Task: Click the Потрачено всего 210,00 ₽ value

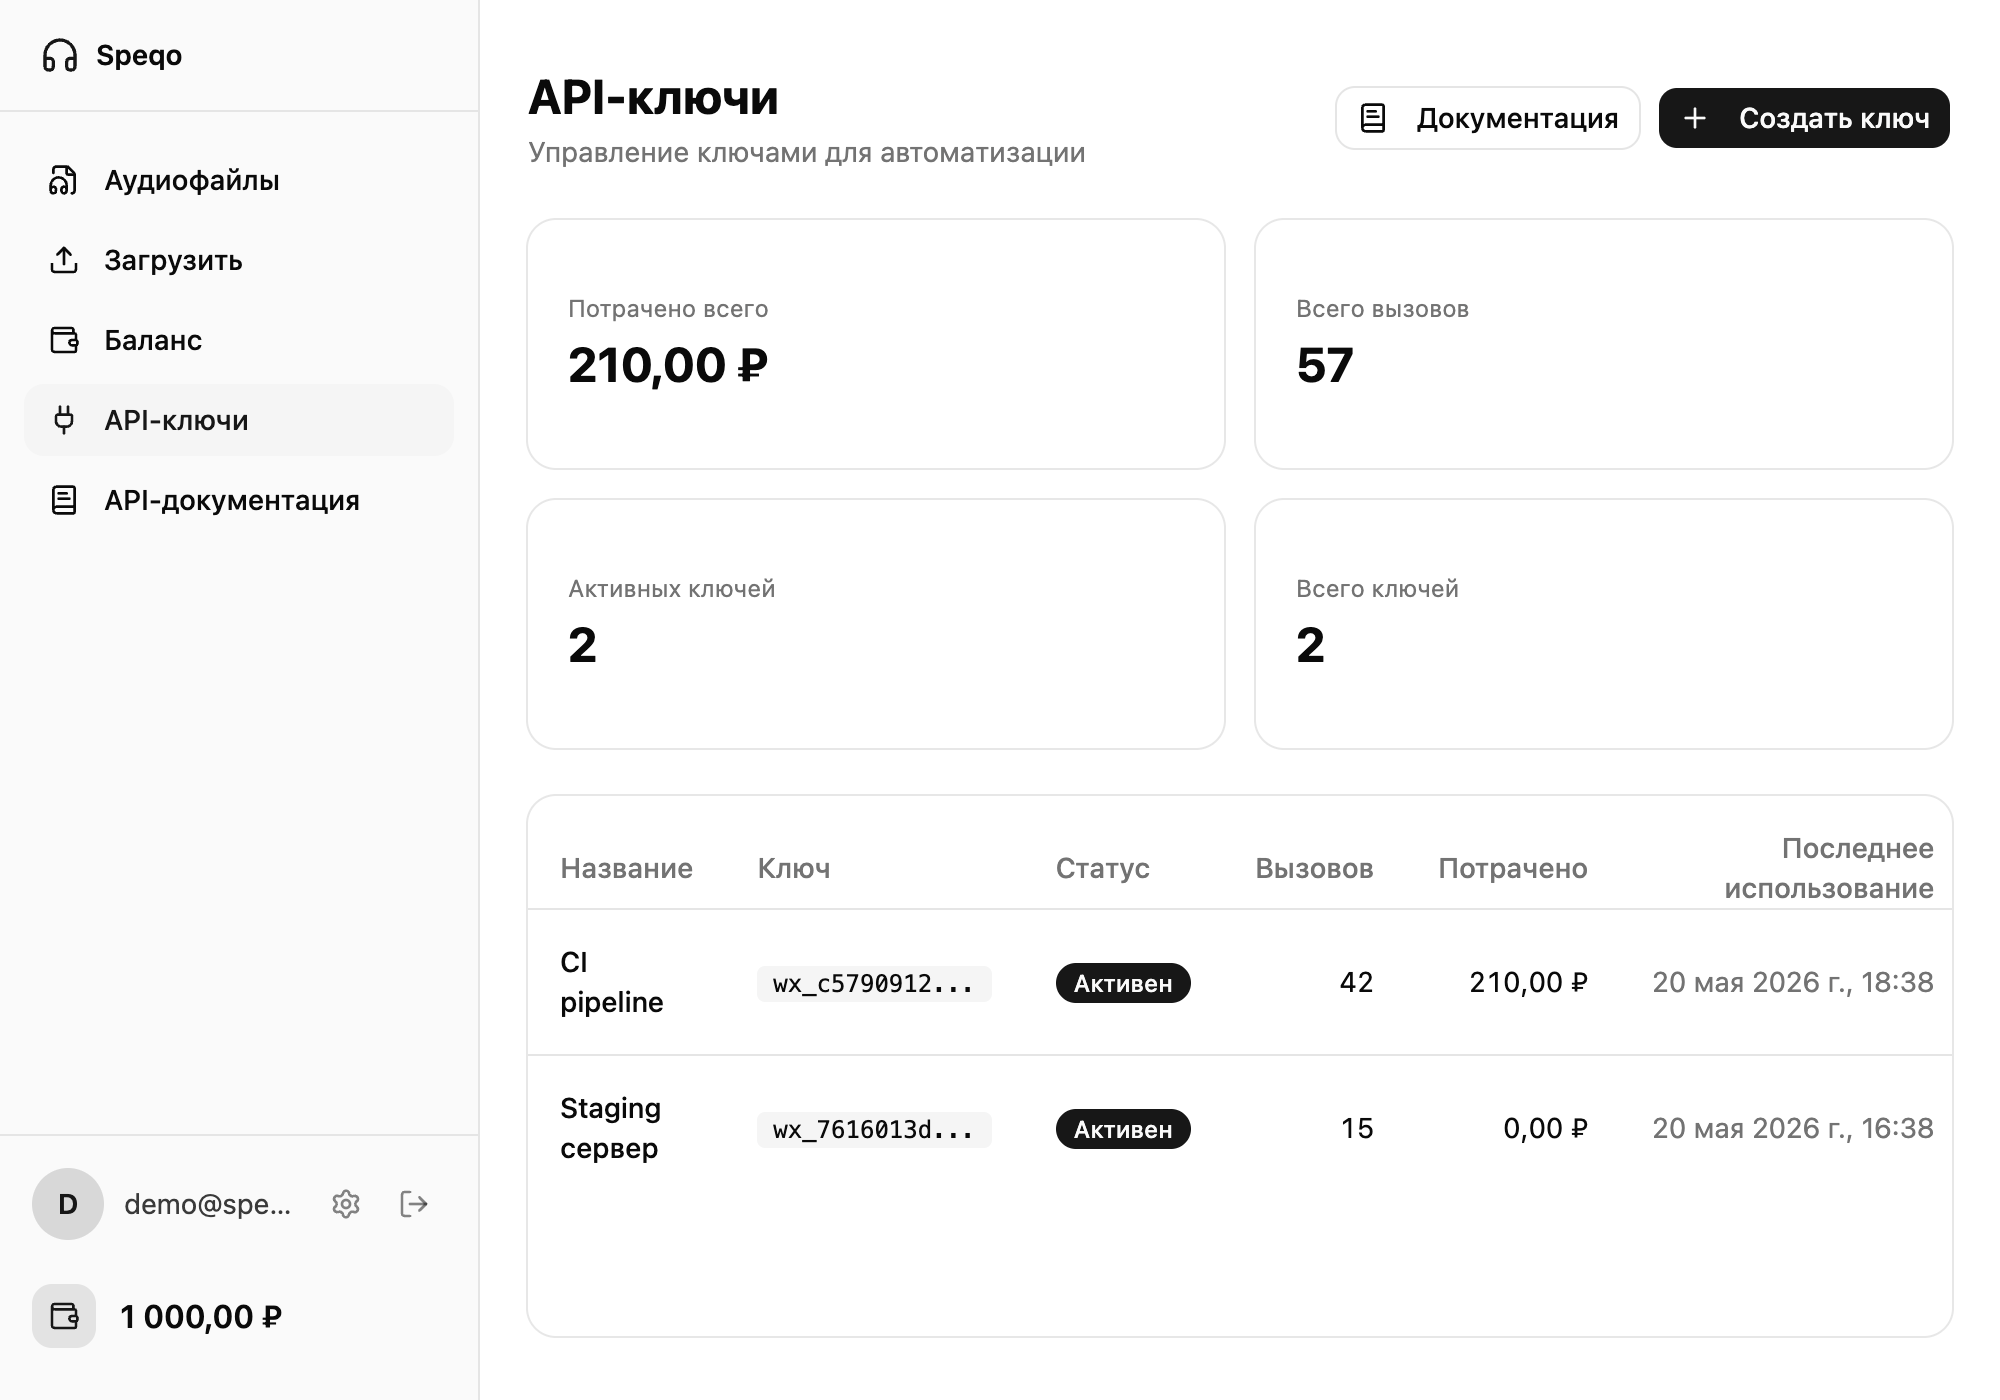Action: coord(668,365)
